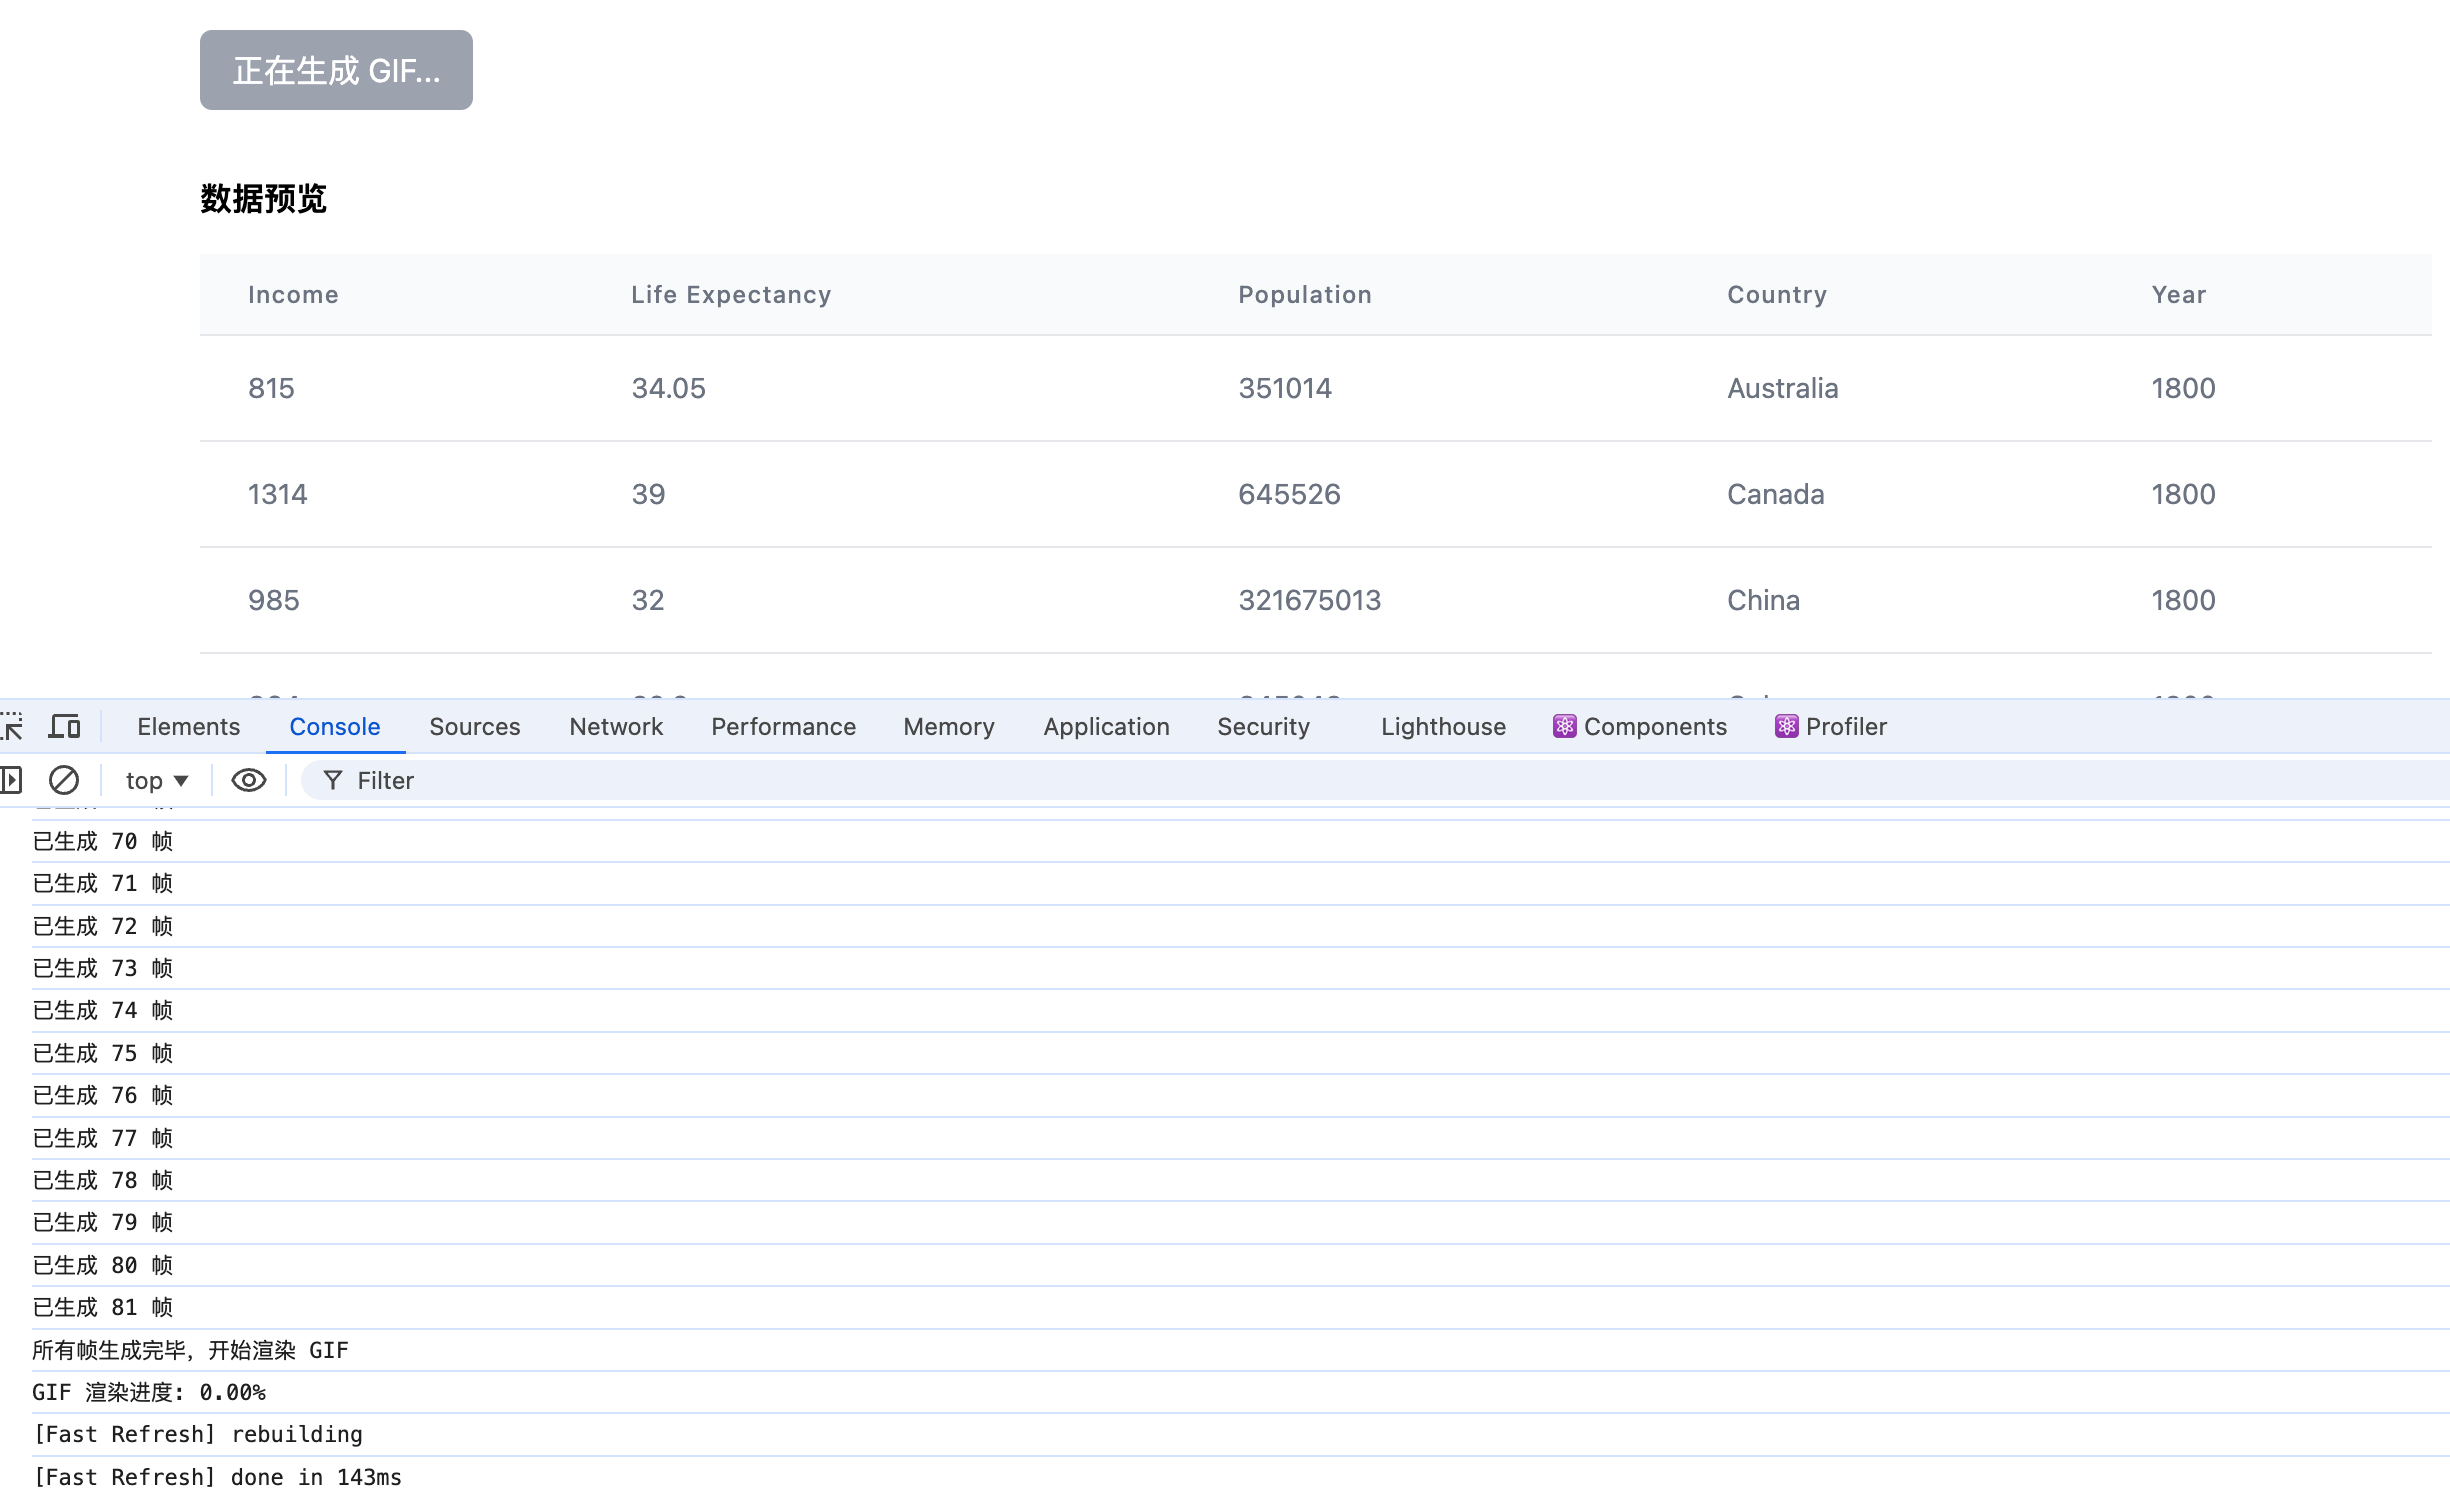
Task: Click the 正在生成 GIF button
Action: (336, 70)
